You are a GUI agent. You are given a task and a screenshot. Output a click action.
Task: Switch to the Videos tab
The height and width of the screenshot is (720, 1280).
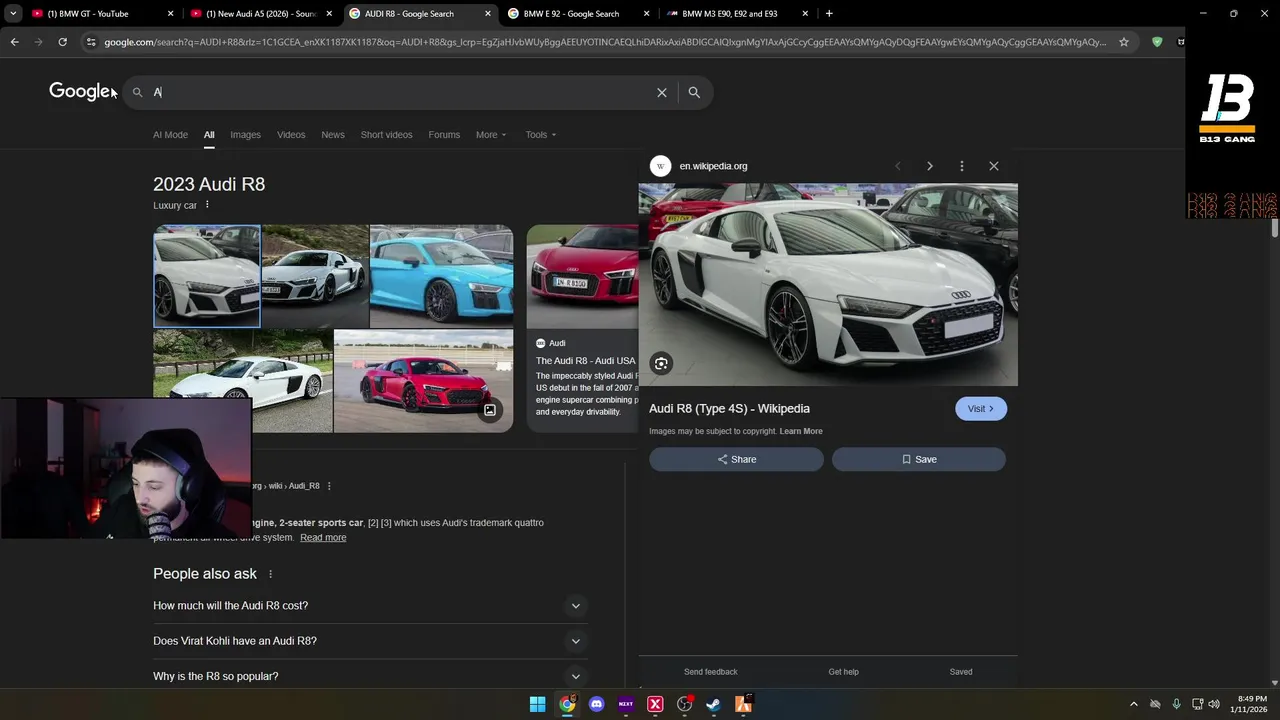(291, 134)
